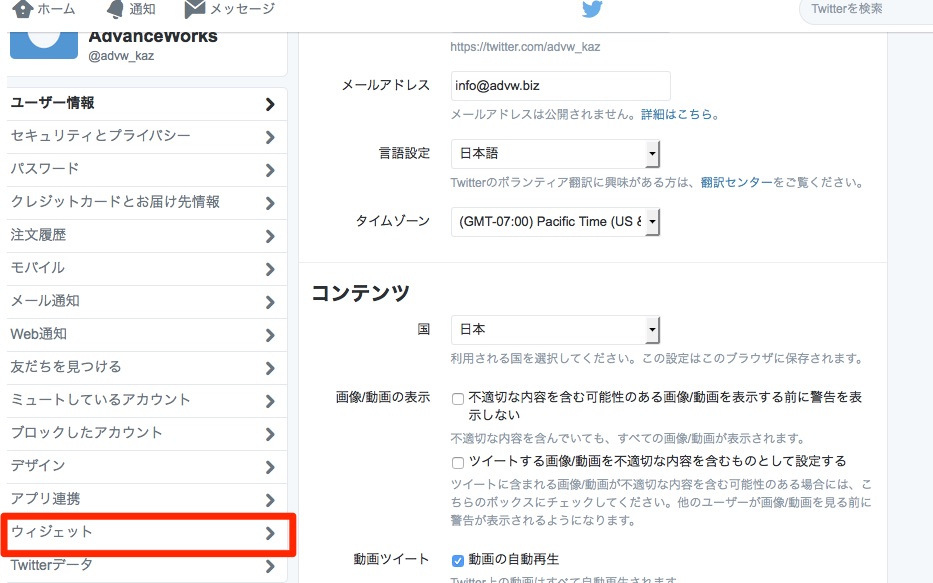933x583 pixels.
Task: Click the notifications bell icon
Action: click(x=115, y=8)
